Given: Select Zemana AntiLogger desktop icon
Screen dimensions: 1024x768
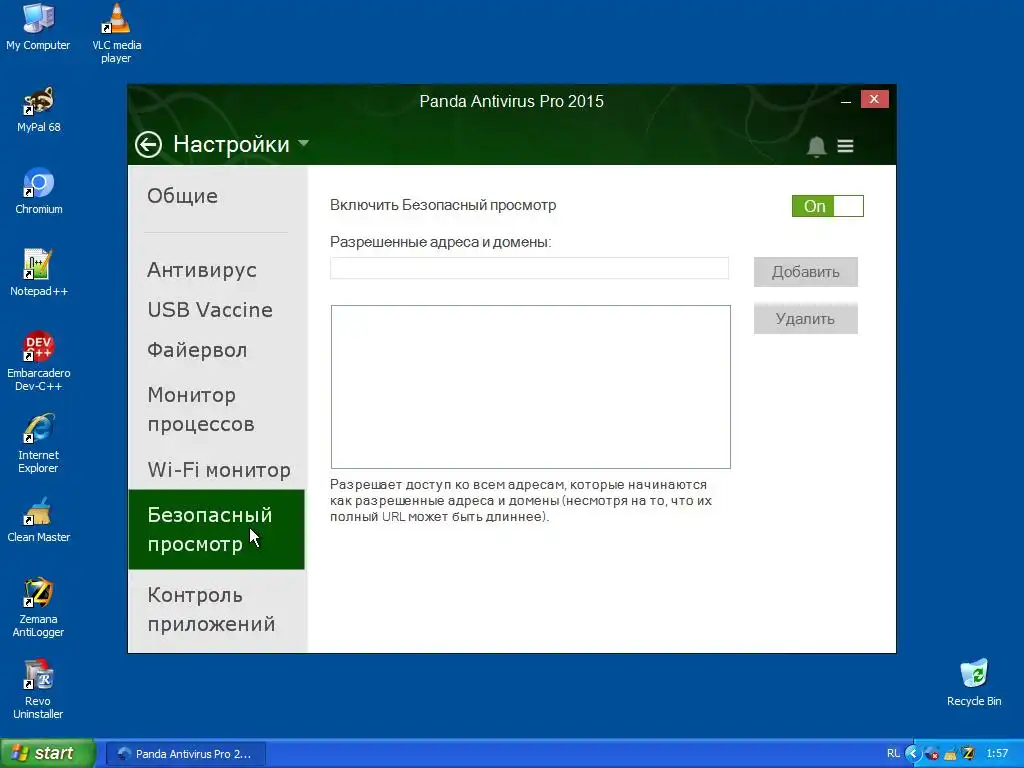Looking at the screenshot, I should [39, 607].
